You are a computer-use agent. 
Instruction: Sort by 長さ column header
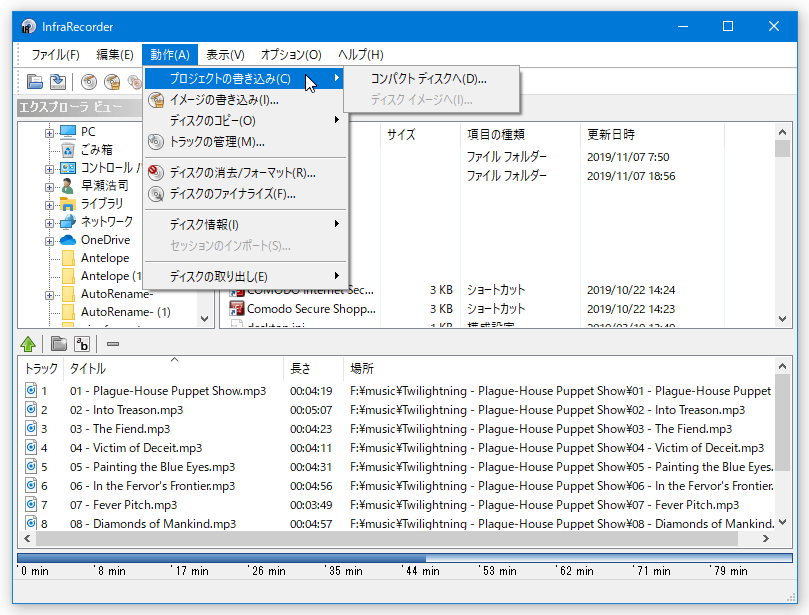pos(313,368)
